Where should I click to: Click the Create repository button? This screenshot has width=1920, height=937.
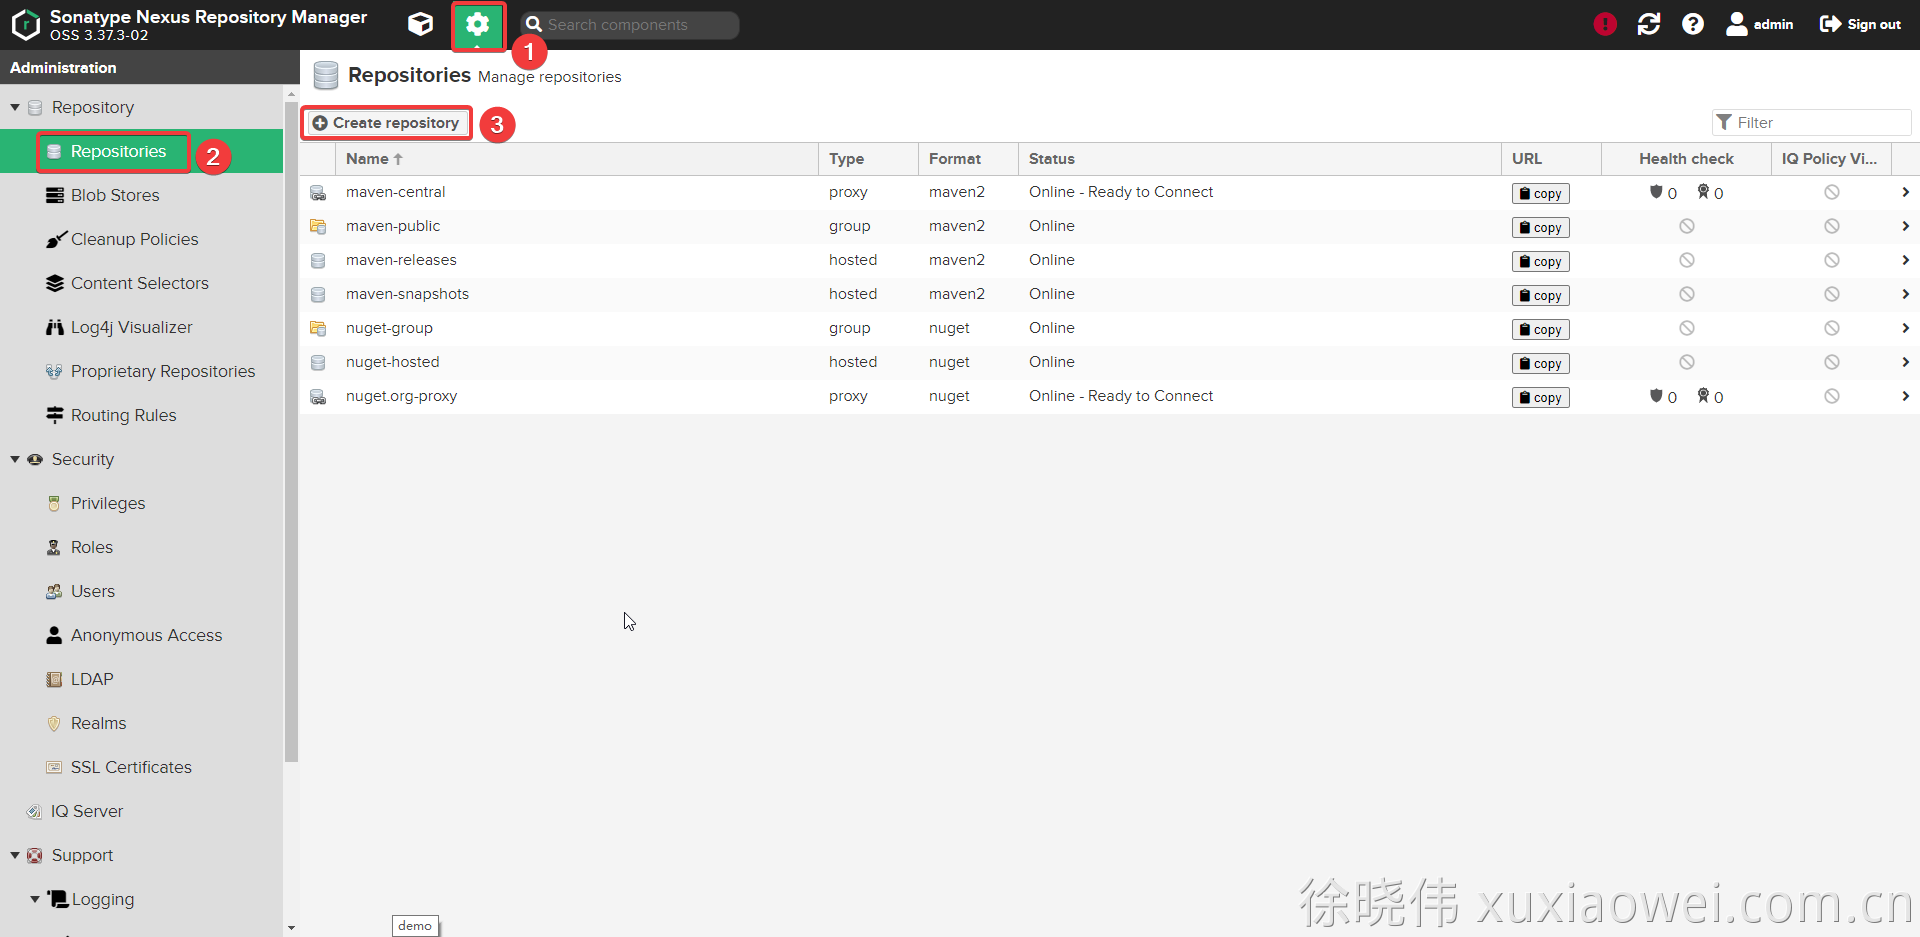click(x=386, y=123)
